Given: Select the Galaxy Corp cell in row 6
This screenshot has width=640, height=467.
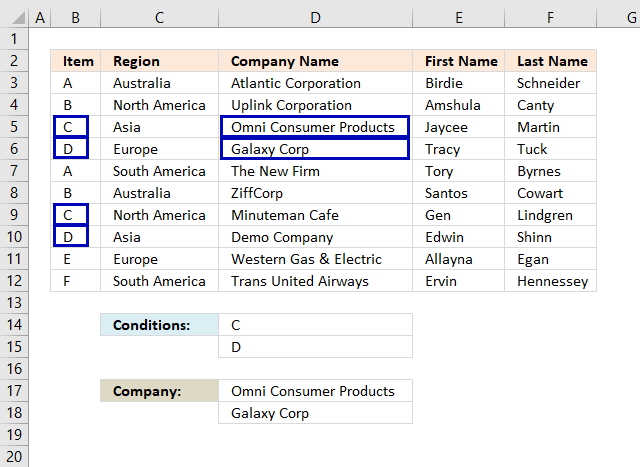Looking at the screenshot, I should (315, 149).
